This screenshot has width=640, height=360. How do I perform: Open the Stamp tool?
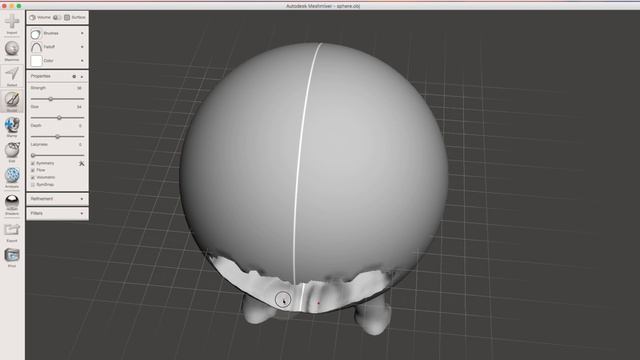click(x=12, y=127)
